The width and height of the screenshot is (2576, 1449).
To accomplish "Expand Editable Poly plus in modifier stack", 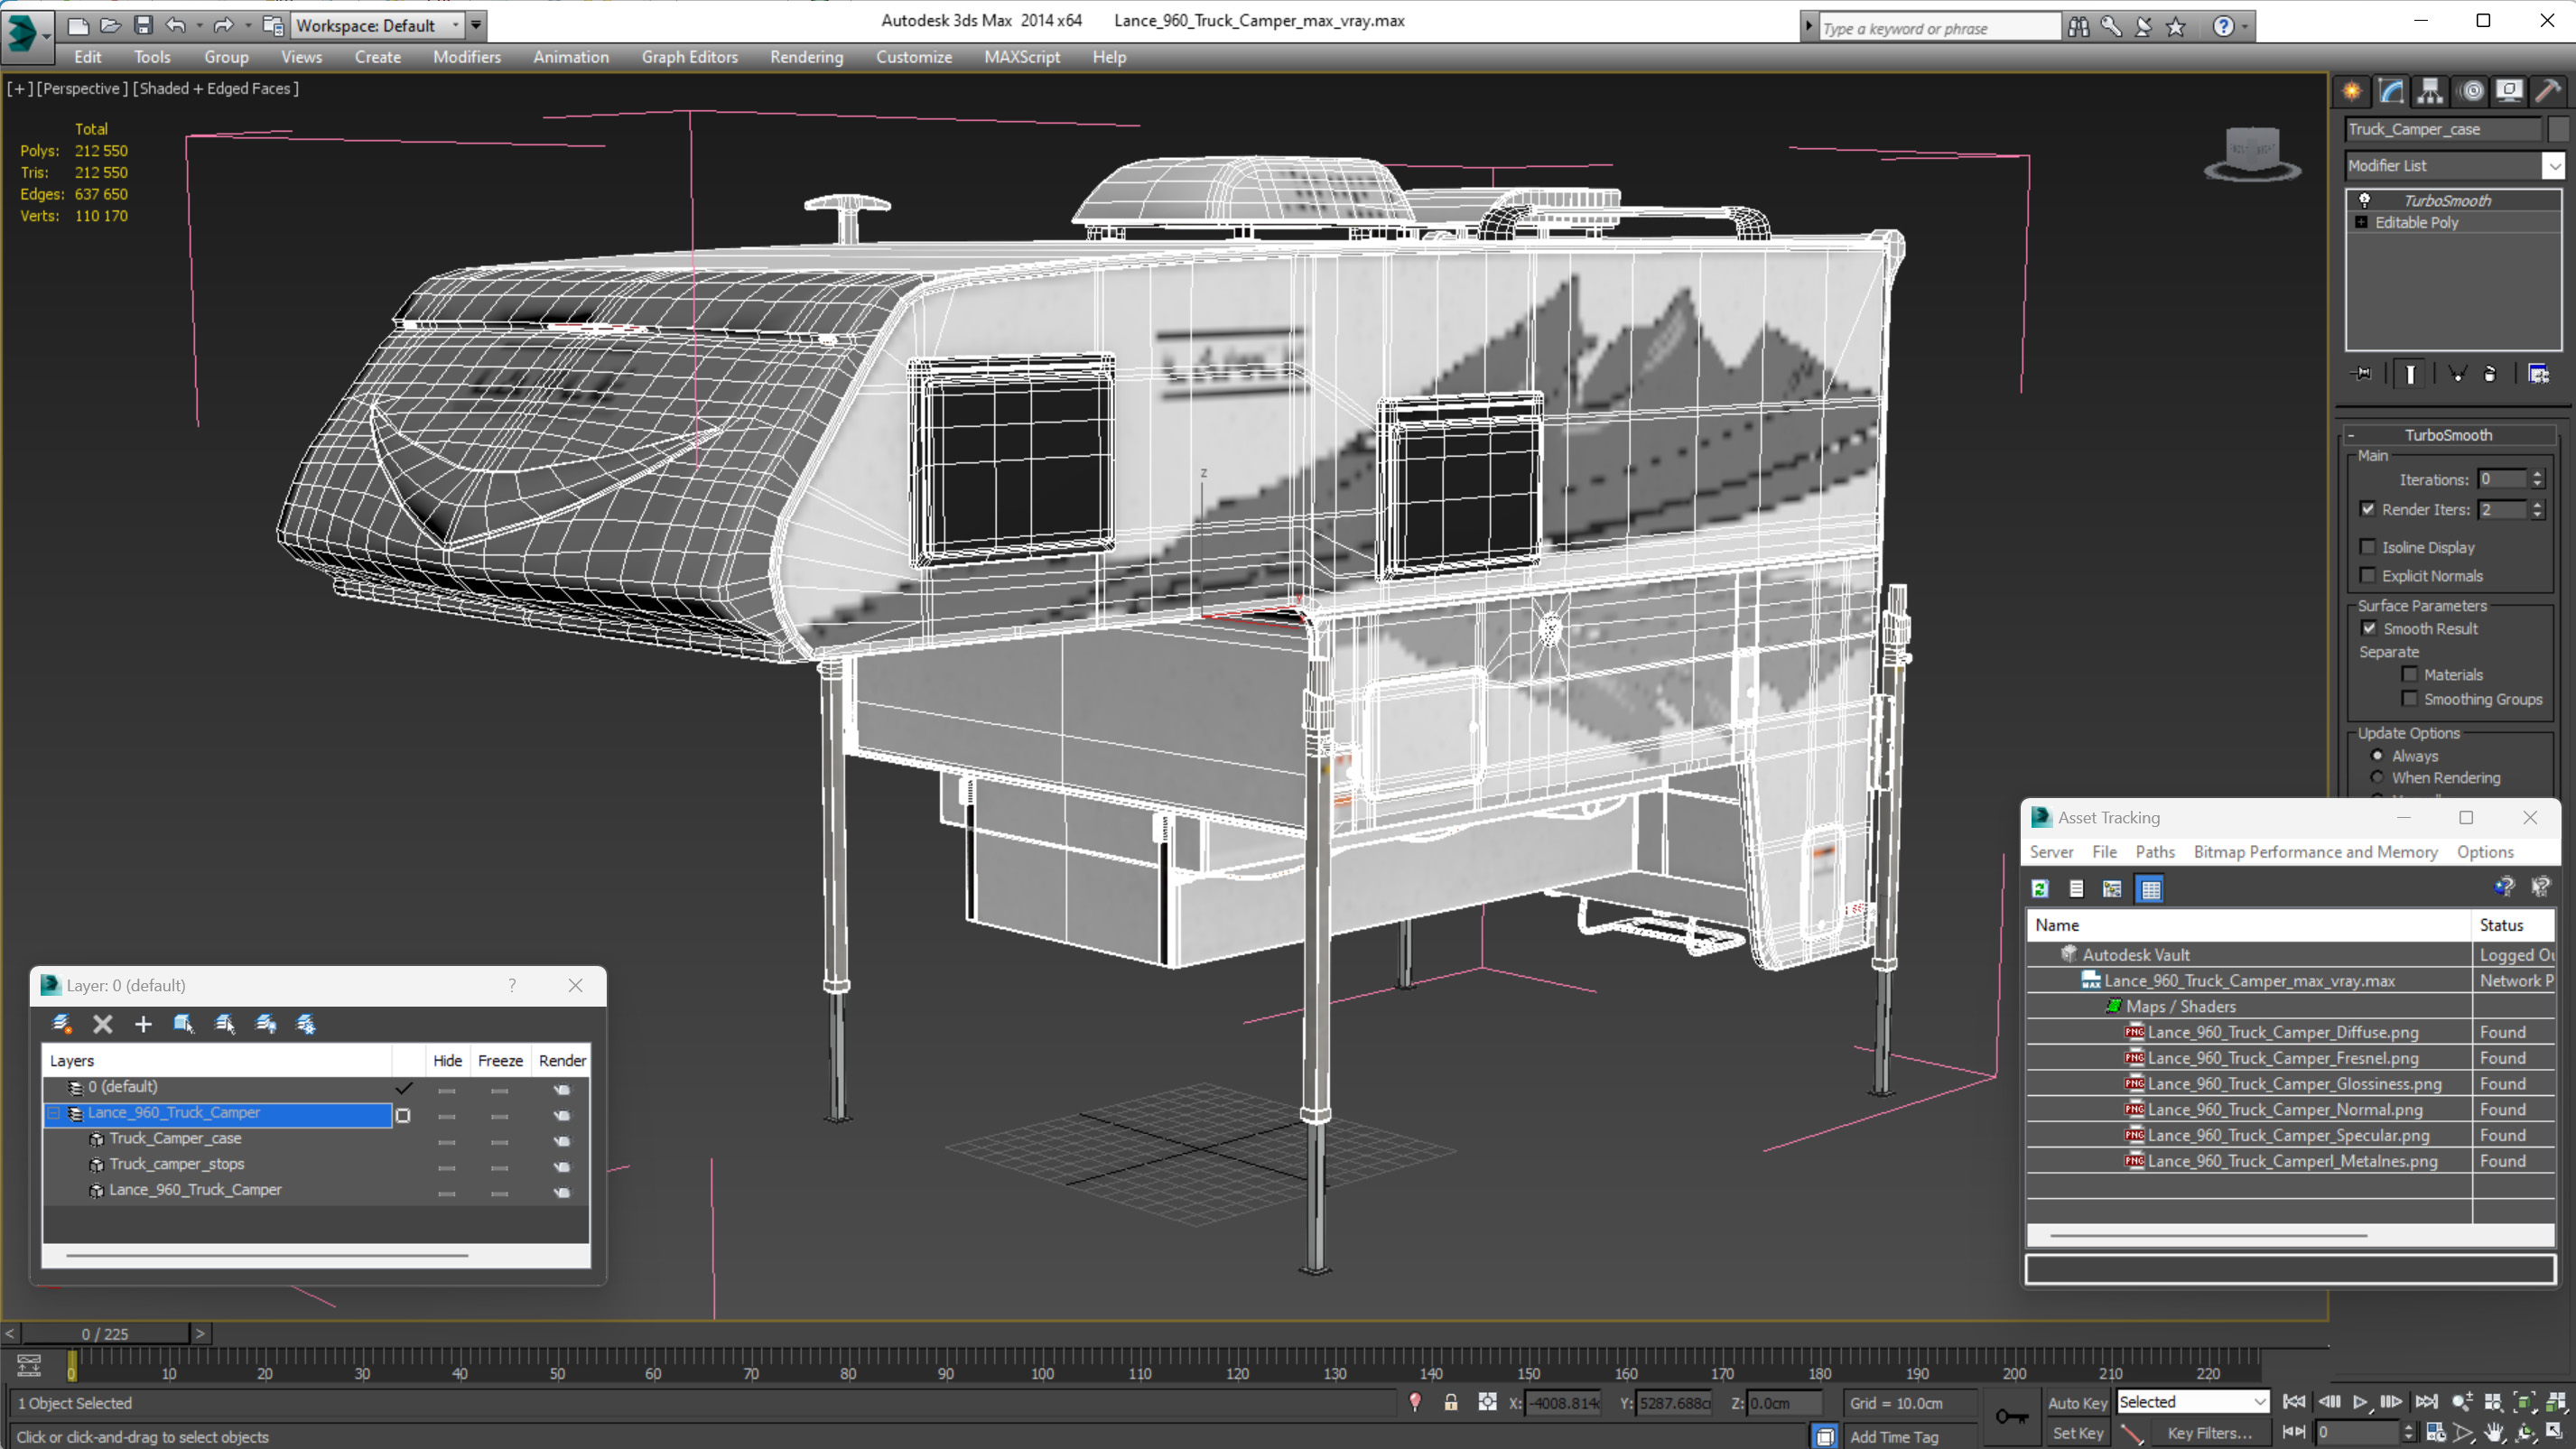I will point(2362,222).
